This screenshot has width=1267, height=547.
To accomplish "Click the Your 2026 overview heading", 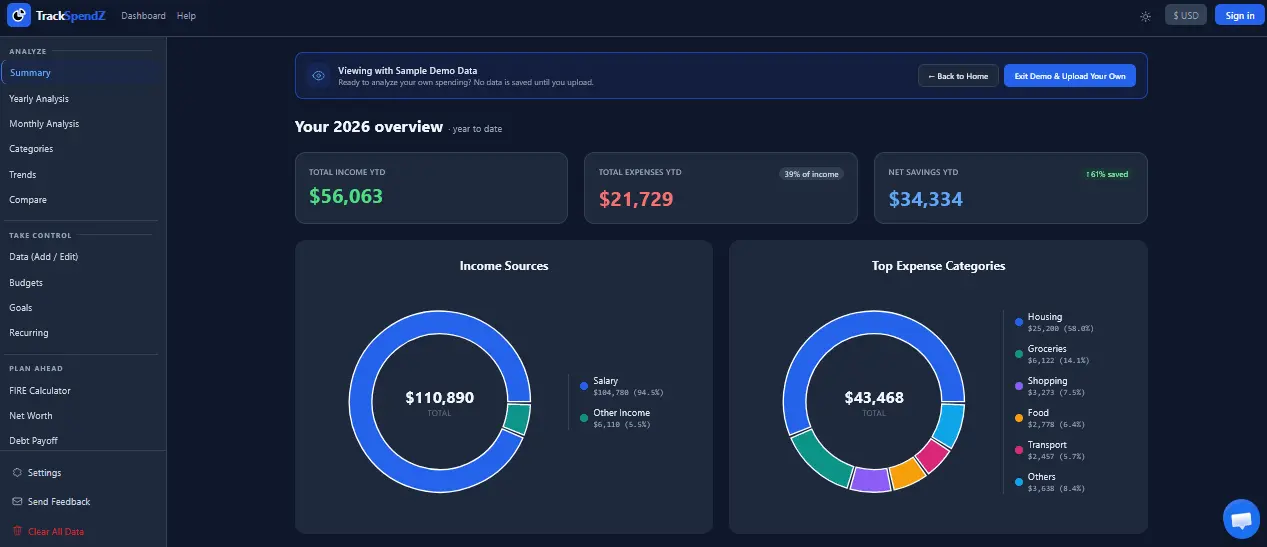I will click(368, 127).
